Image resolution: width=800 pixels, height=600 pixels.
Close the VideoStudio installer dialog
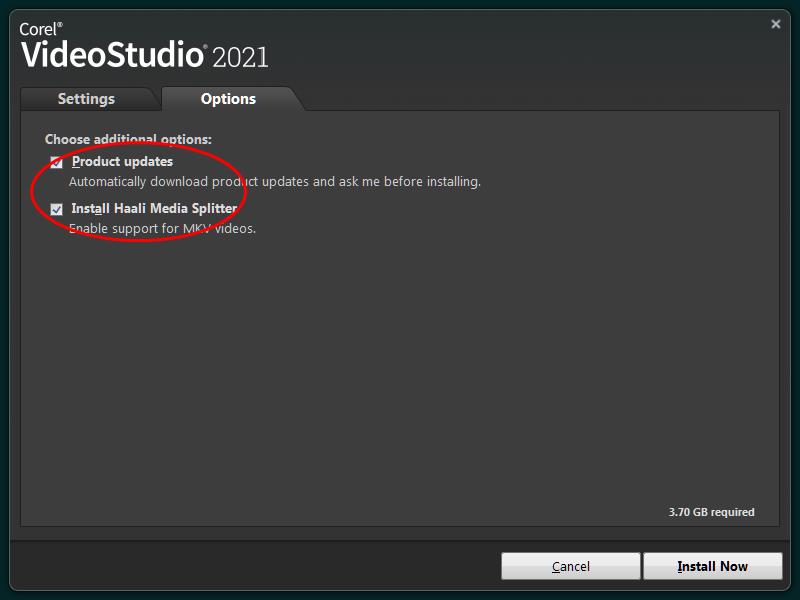776,24
